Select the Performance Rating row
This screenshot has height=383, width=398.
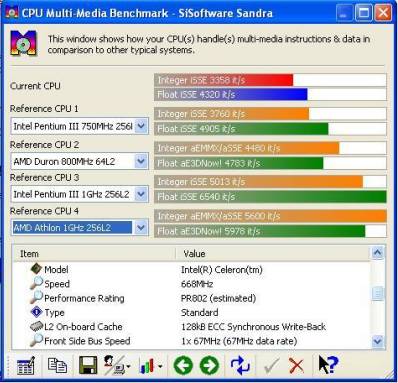tap(191, 298)
